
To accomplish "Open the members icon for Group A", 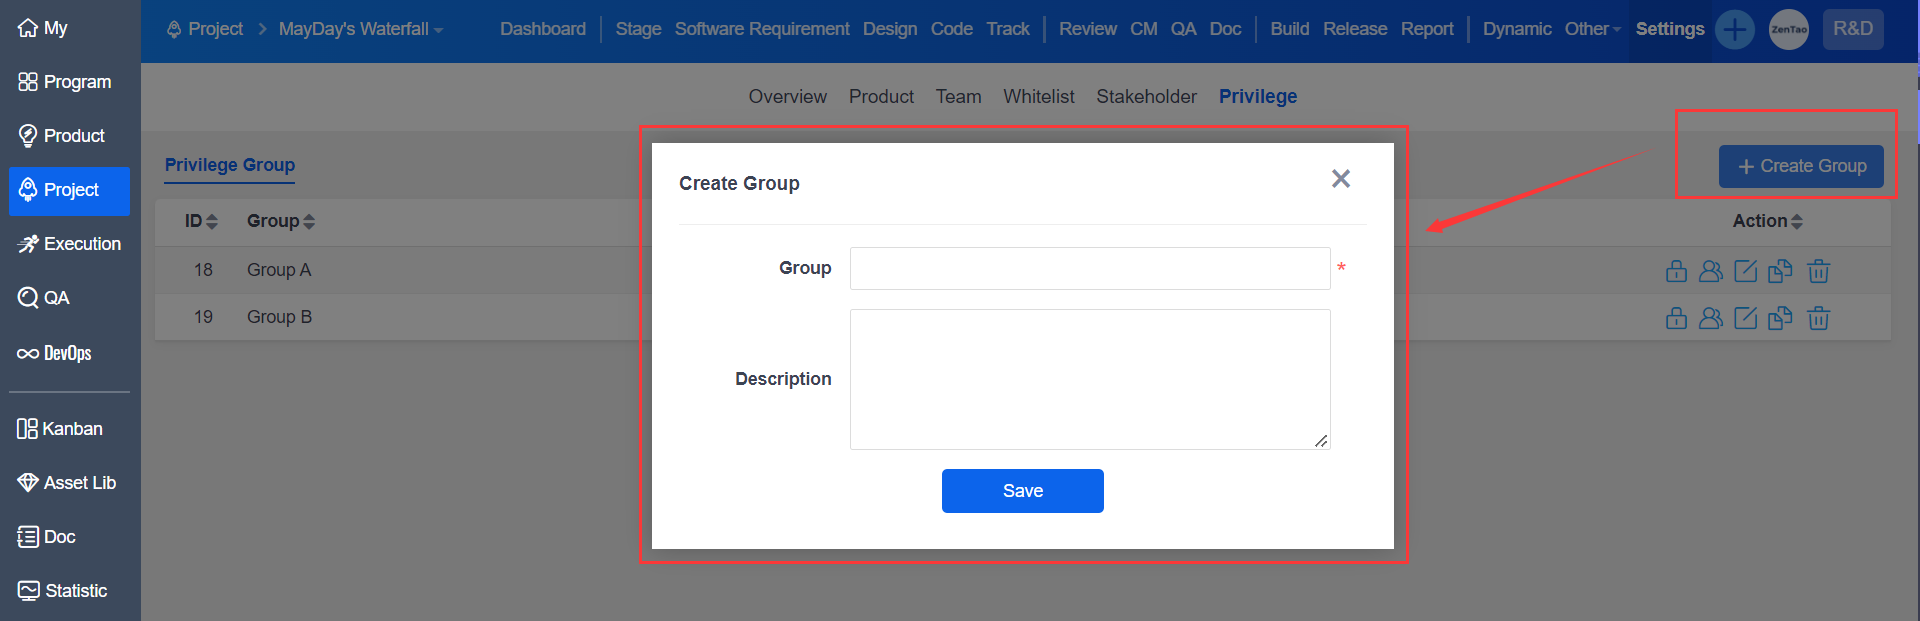I will (1711, 271).
